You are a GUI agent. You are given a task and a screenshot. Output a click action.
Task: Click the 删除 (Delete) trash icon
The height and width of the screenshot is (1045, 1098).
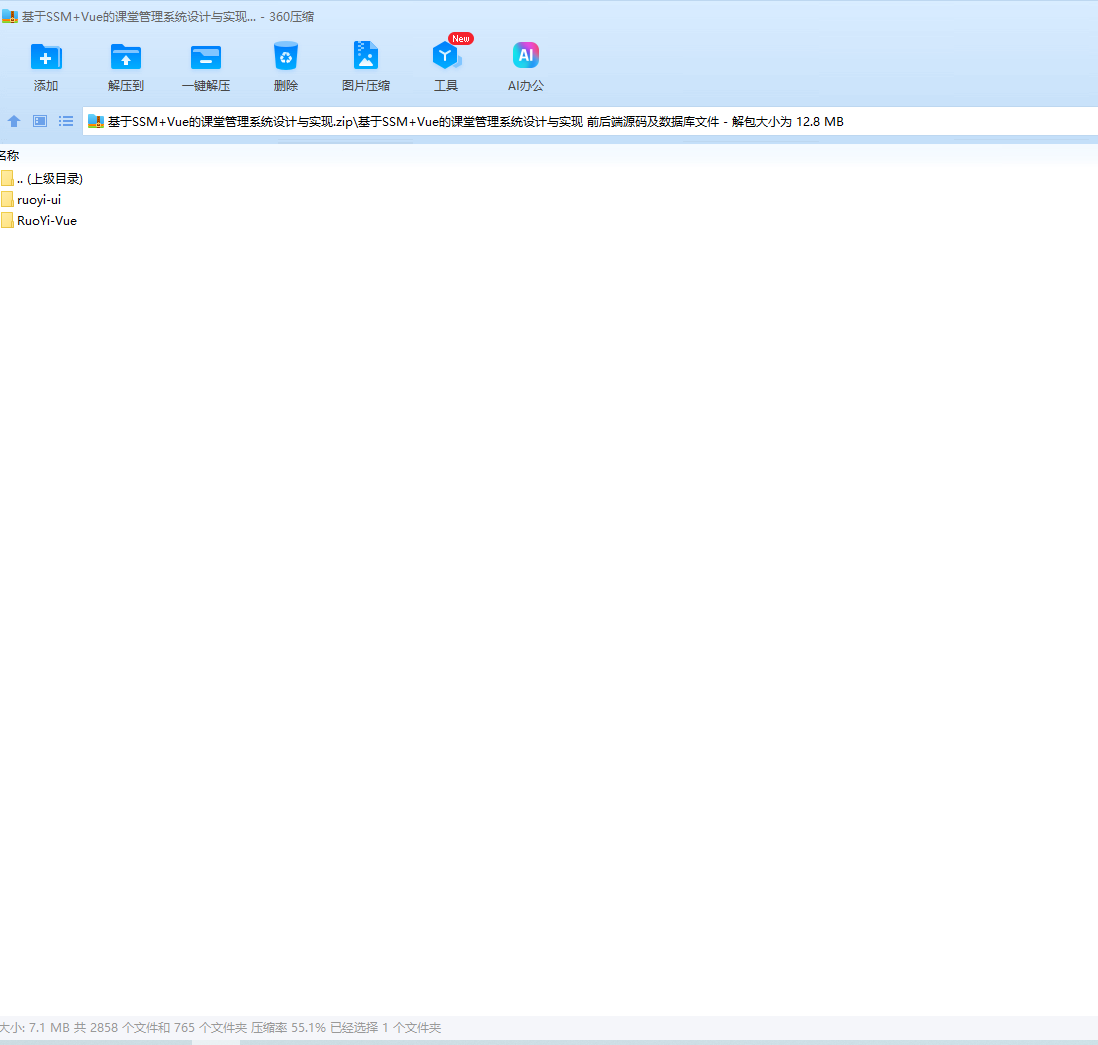(286, 57)
